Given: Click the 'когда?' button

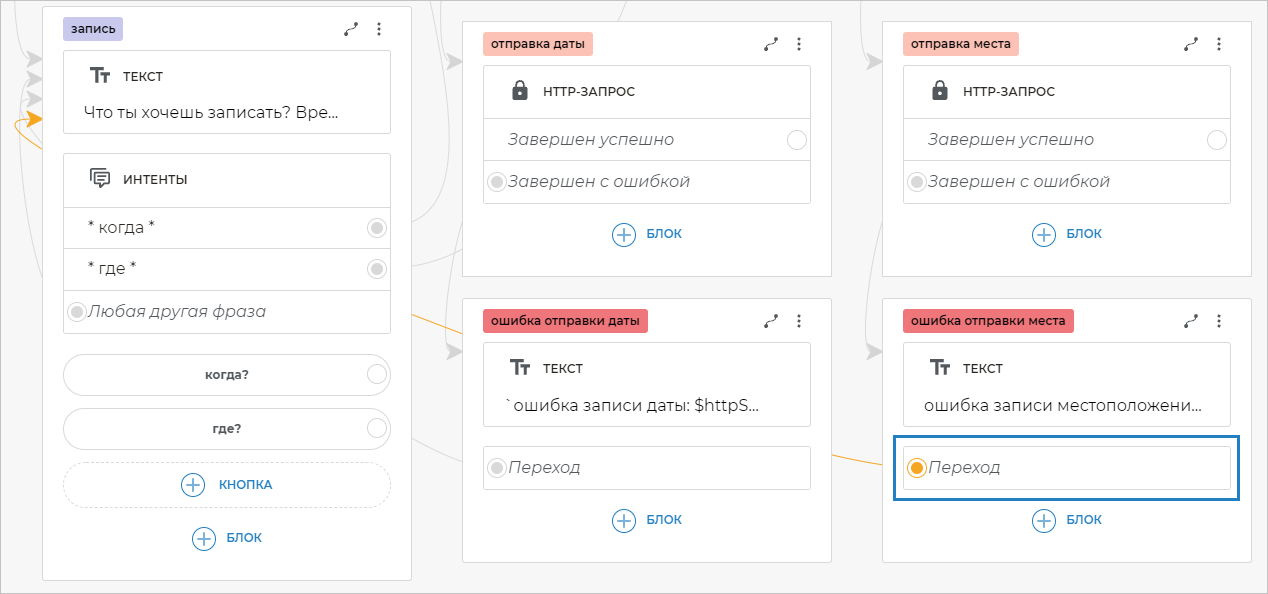Looking at the screenshot, I should point(226,374).
